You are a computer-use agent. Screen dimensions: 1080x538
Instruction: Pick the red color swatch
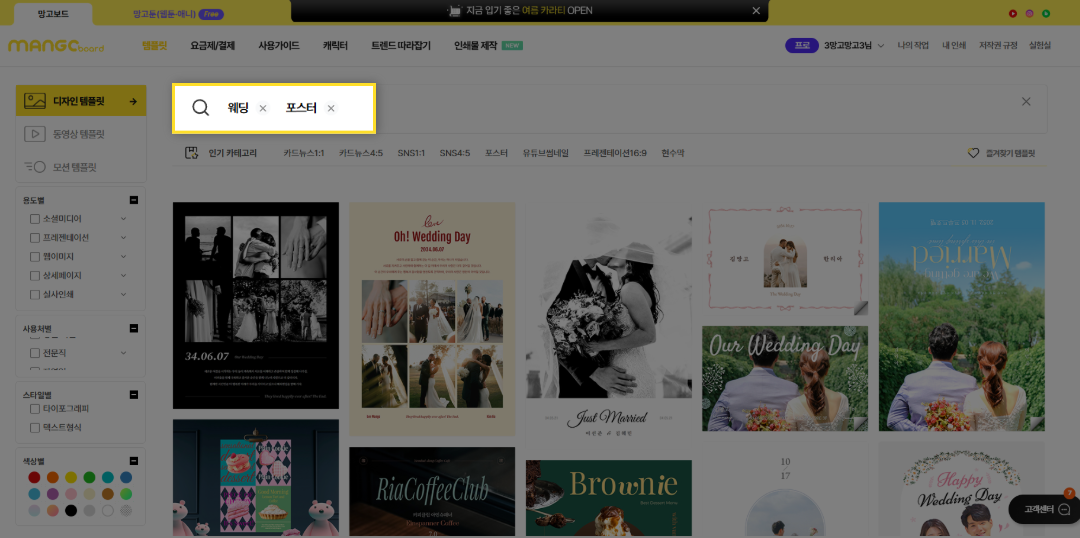(34, 477)
